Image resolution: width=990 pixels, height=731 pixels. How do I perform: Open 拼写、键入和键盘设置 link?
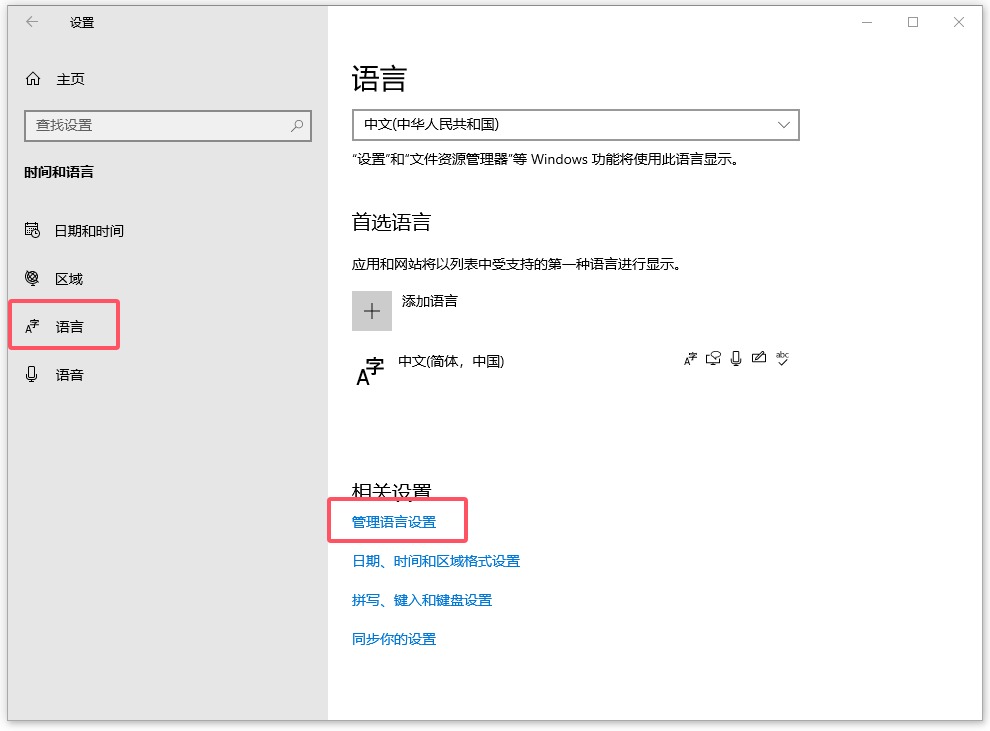[x=422, y=600]
